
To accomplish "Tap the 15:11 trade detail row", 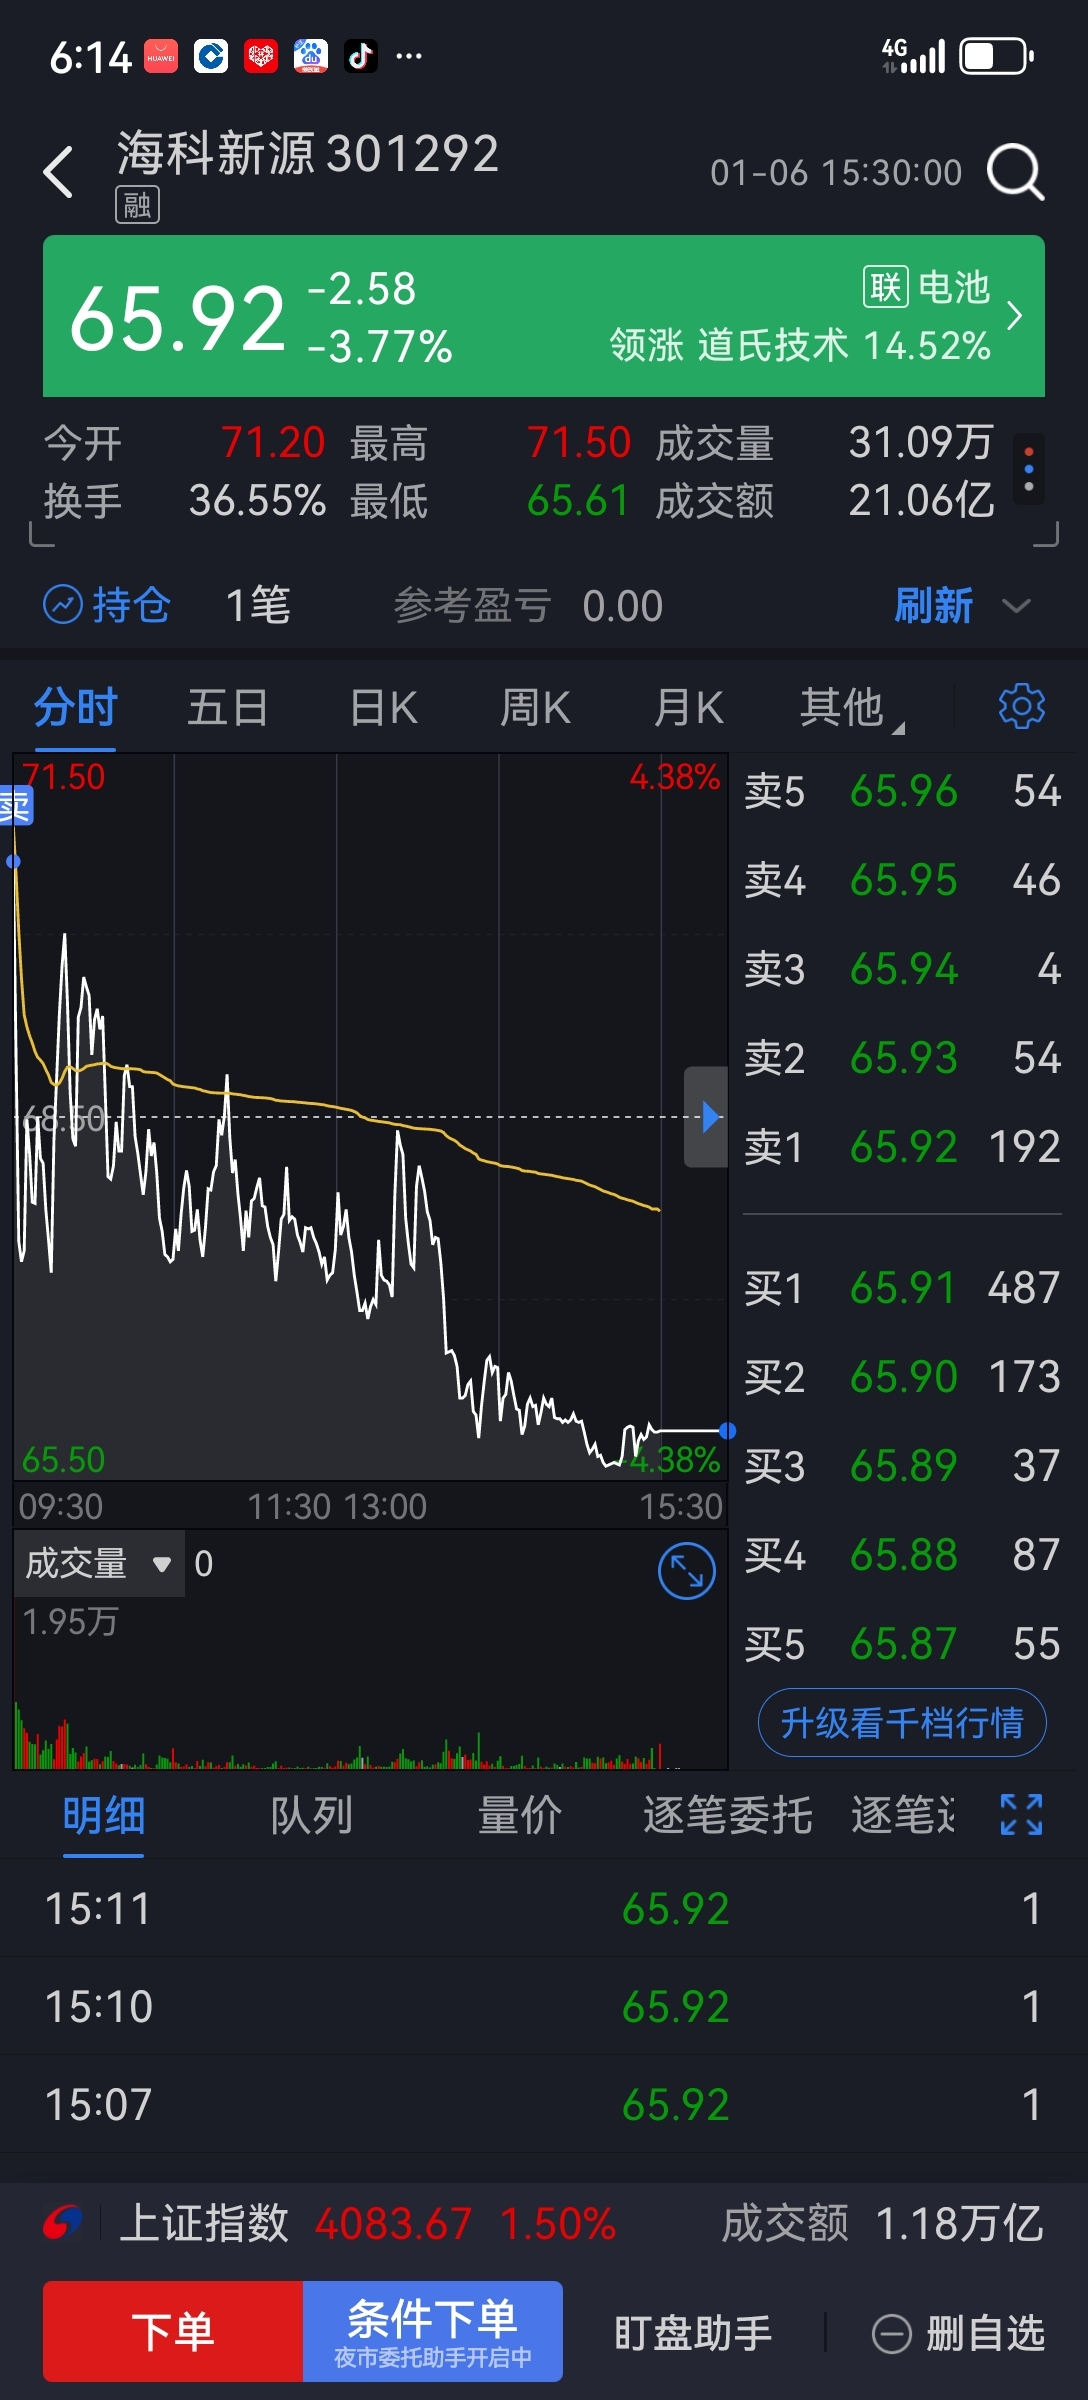I will 544,1908.
